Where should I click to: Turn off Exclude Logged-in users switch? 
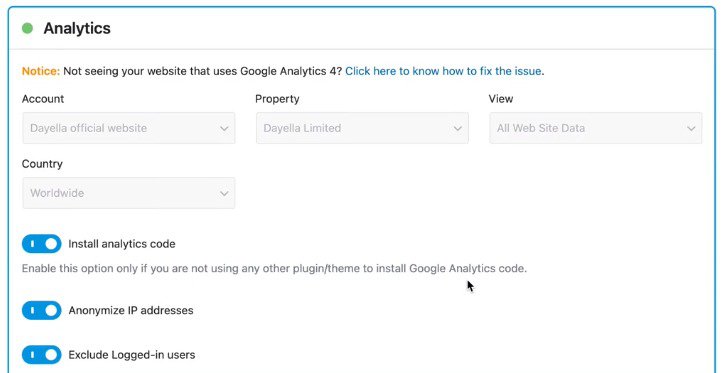click(42, 355)
